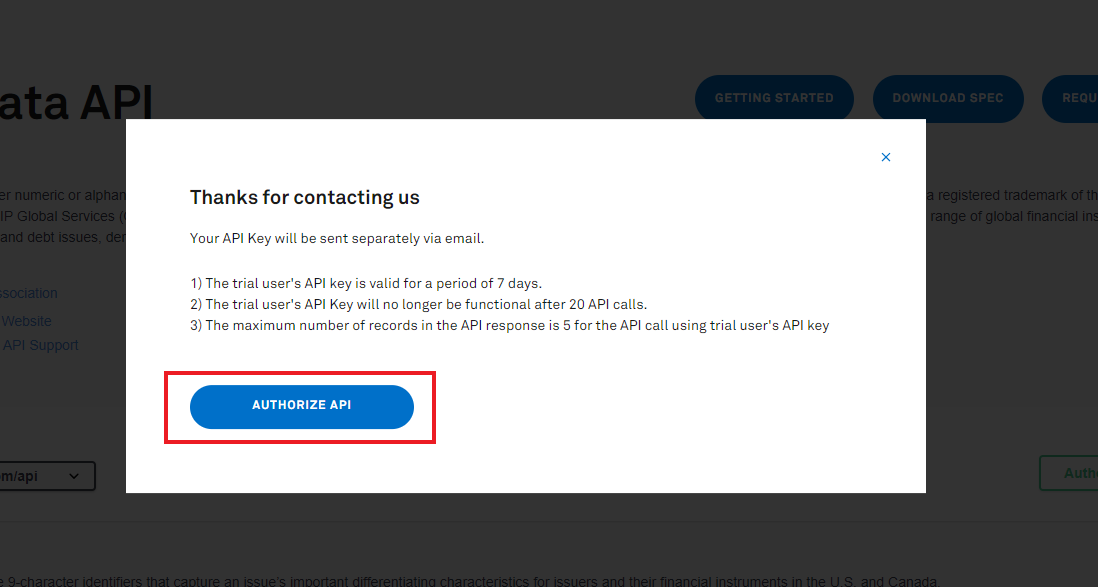Open the API Support link
Image resolution: width=1098 pixels, height=587 pixels.
(40, 344)
